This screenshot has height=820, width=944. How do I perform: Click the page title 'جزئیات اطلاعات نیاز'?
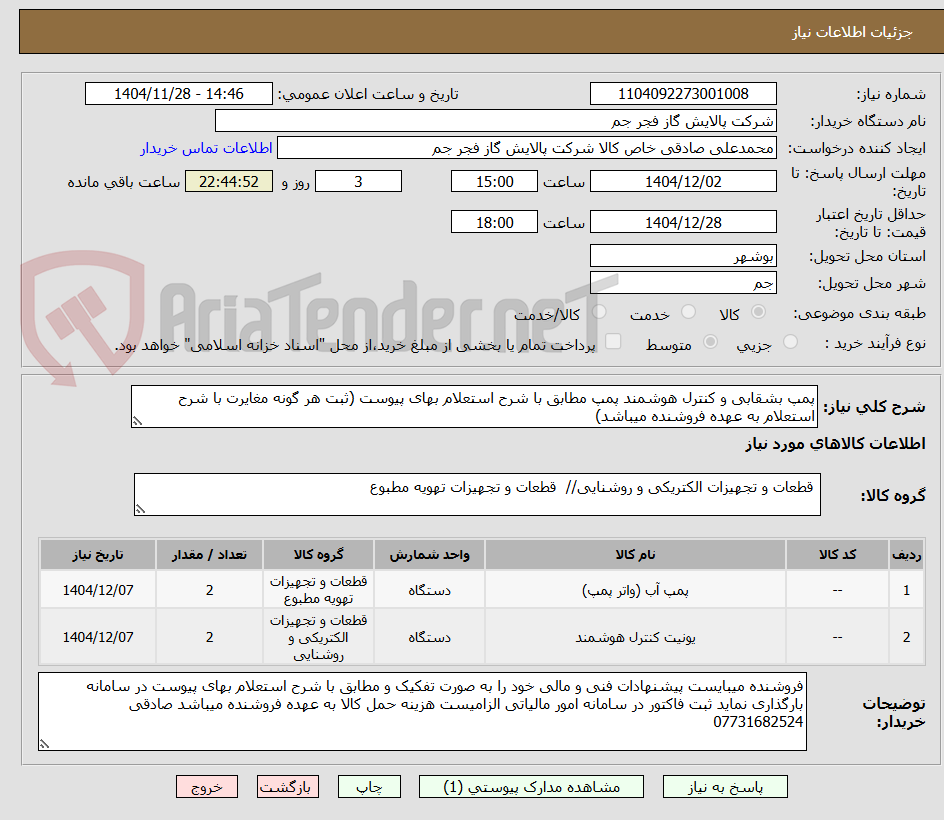(x=852, y=32)
